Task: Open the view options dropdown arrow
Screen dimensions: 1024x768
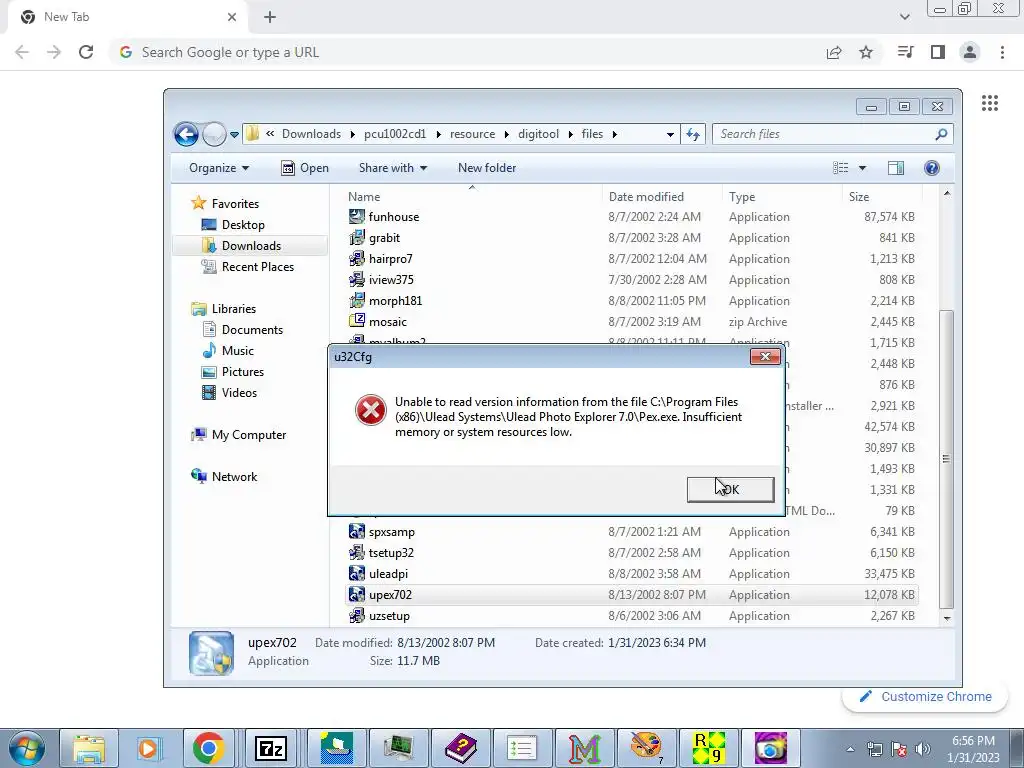Action: (x=862, y=168)
